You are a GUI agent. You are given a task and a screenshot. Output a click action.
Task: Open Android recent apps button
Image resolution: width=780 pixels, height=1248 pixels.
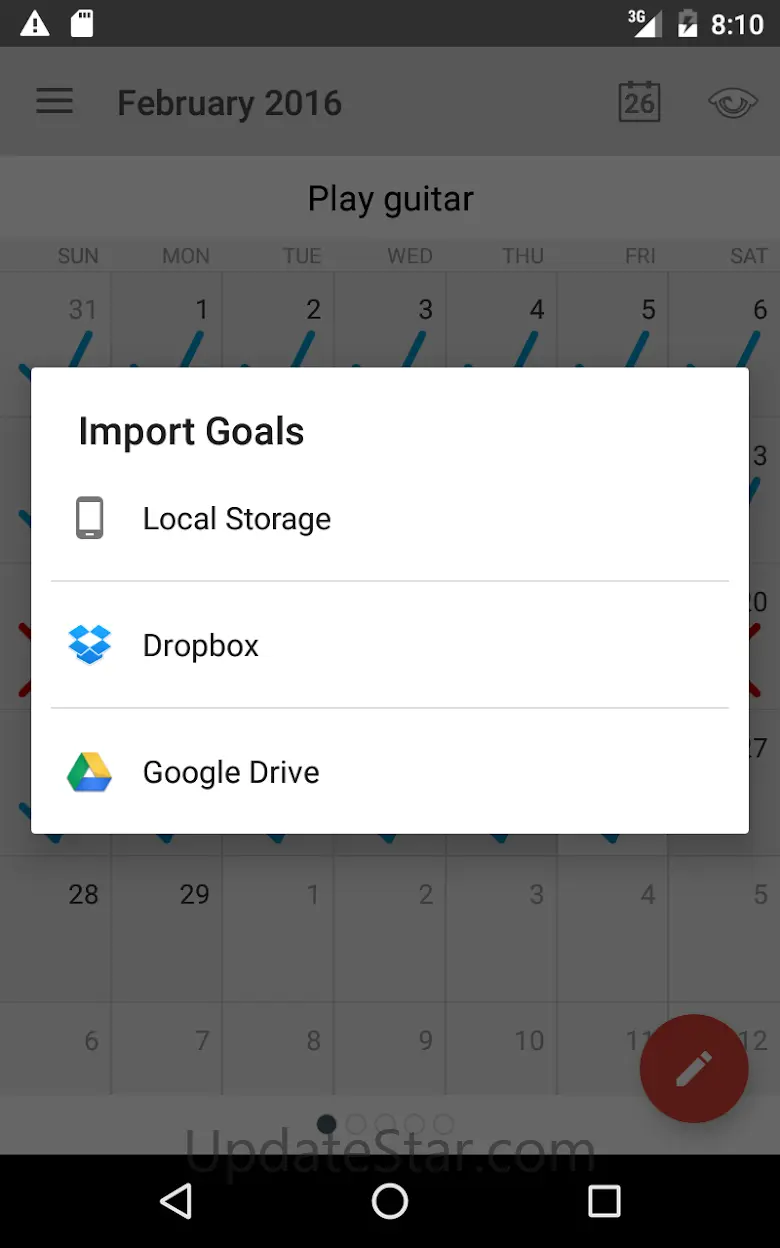pyautogui.click(x=604, y=1201)
